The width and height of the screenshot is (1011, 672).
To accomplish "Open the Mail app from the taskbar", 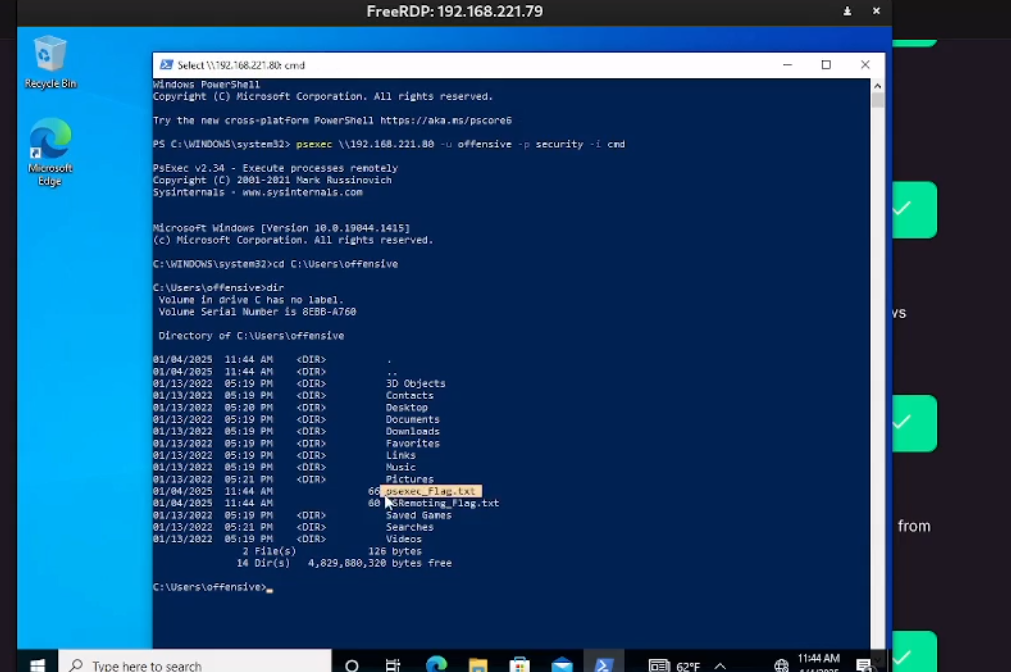I will [562, 665].
